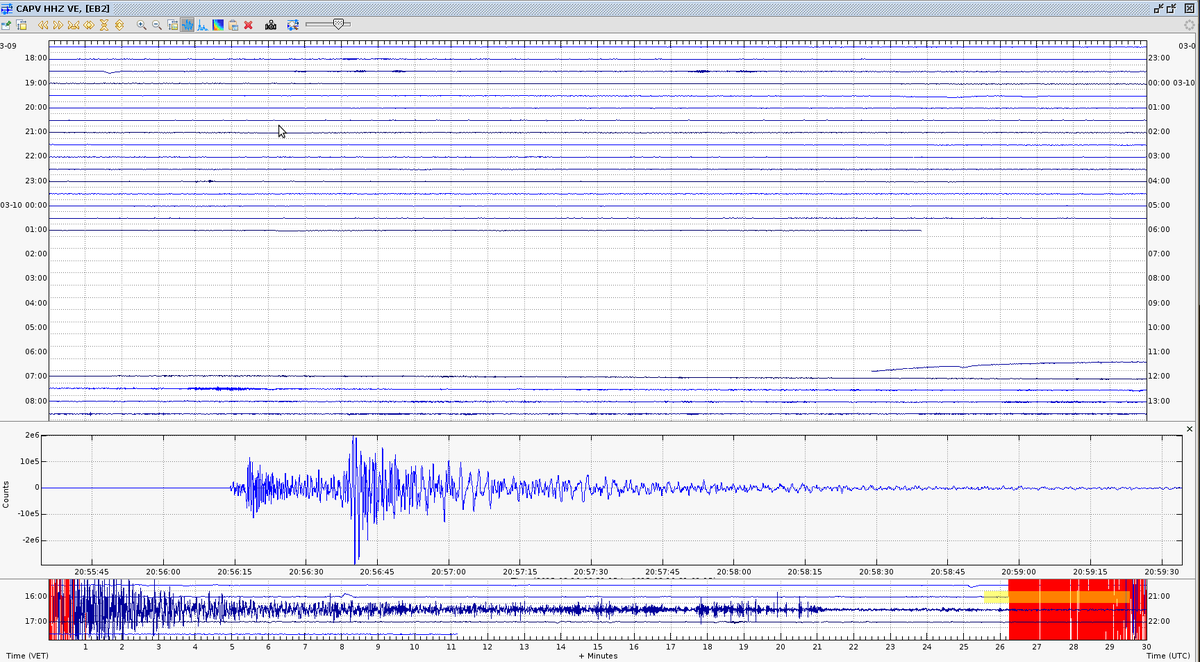Screen dimensions: 1200x662
Task: Click the '+ Minutes' axis label
Action: tap(598, 656)
